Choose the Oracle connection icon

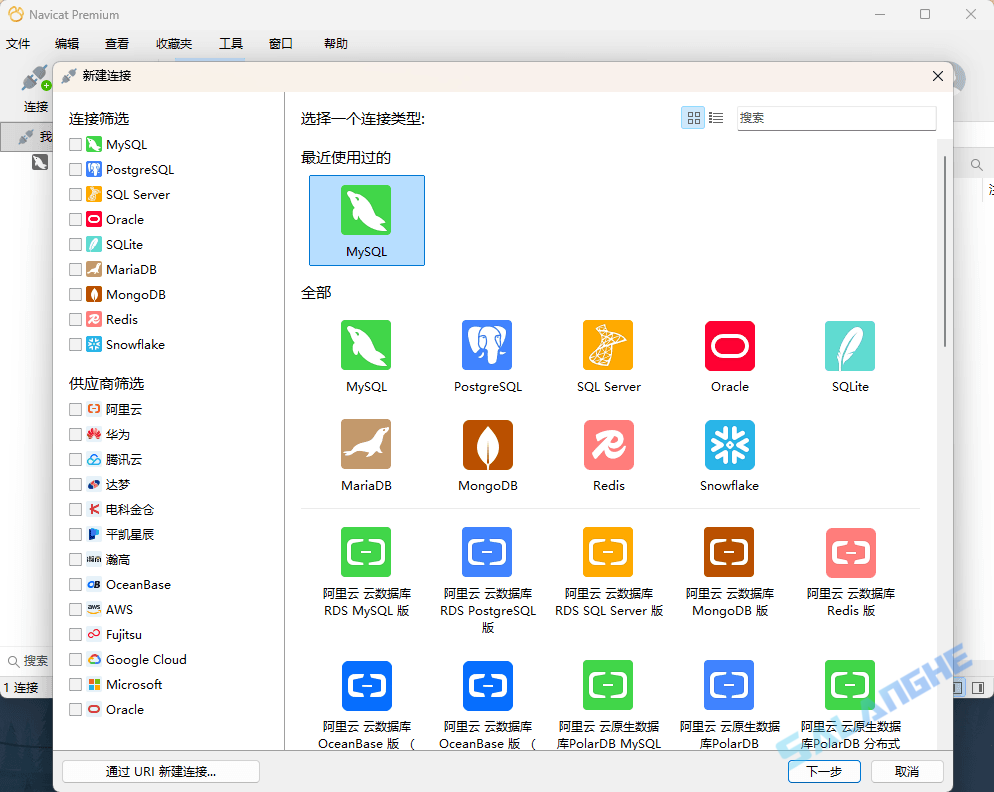pos(729,345)
